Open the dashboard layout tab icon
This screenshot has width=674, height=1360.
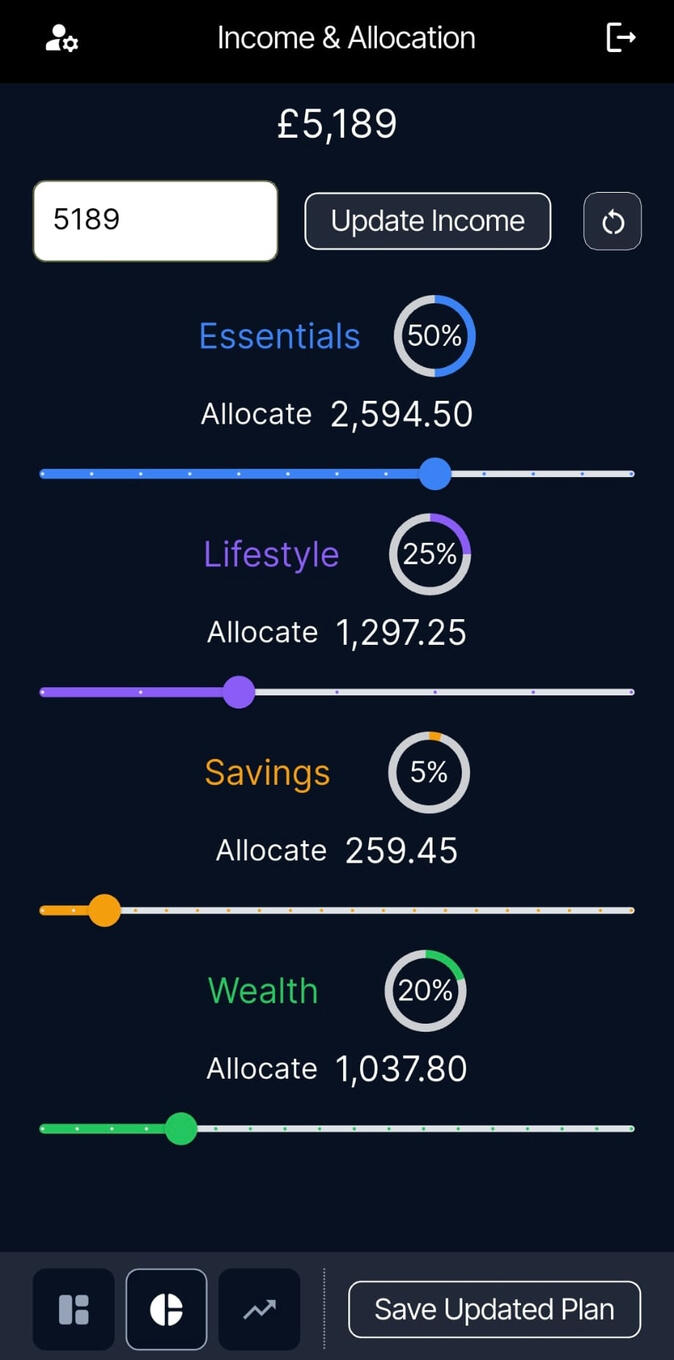tap(74, 1310)
